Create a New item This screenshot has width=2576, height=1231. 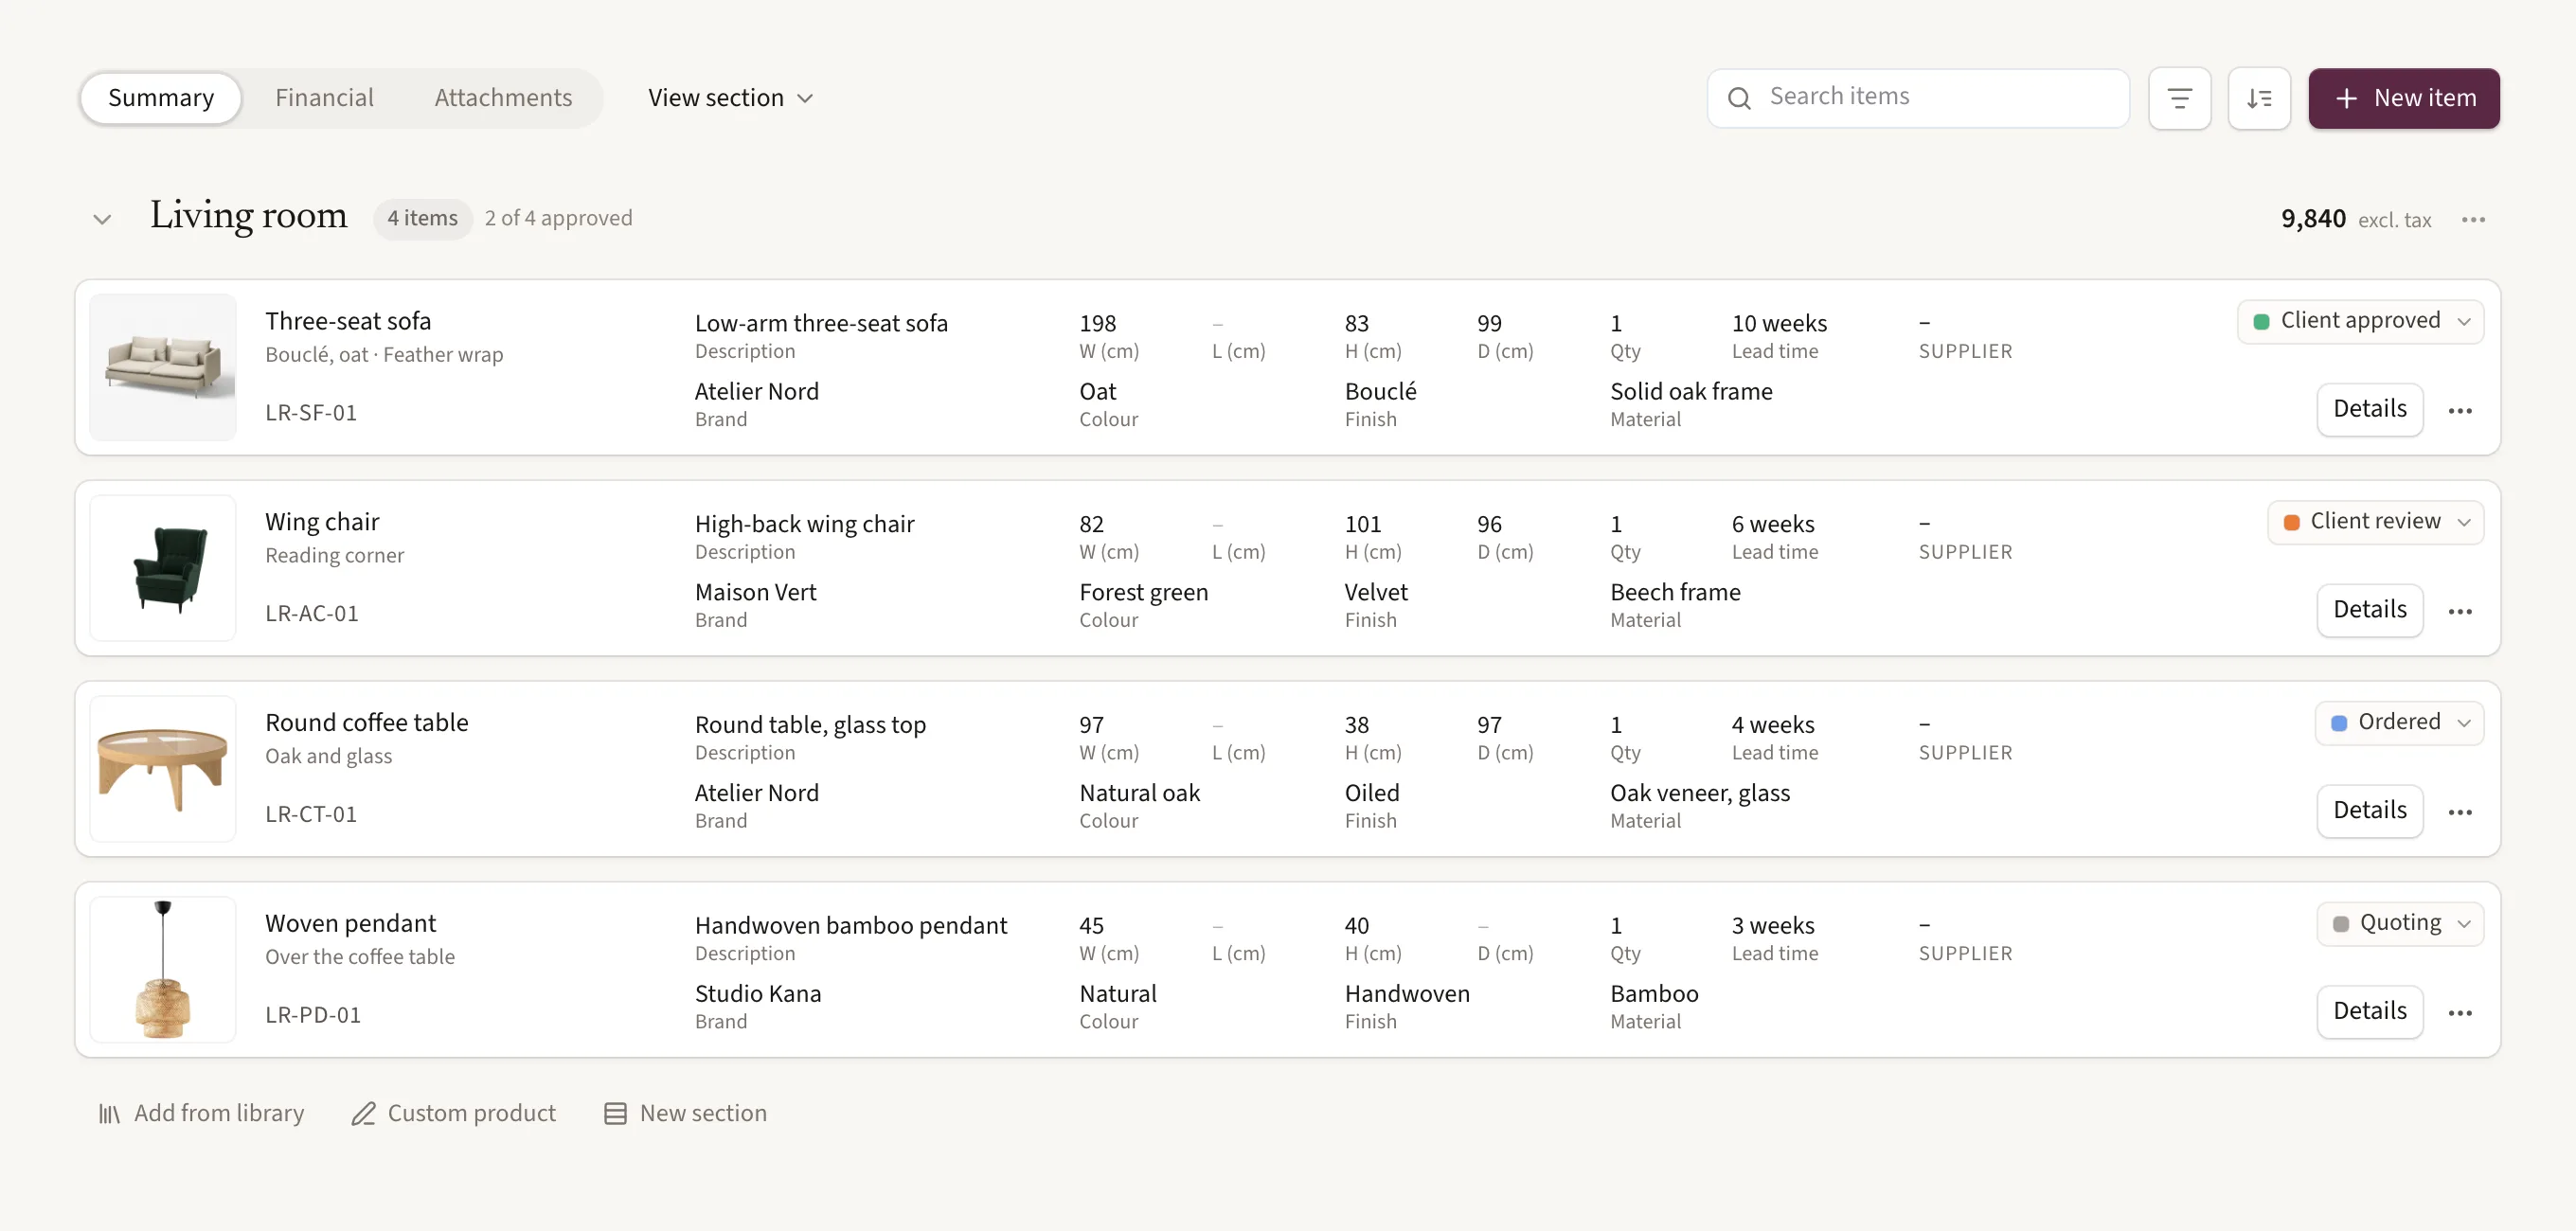[x=2403, y=98]
